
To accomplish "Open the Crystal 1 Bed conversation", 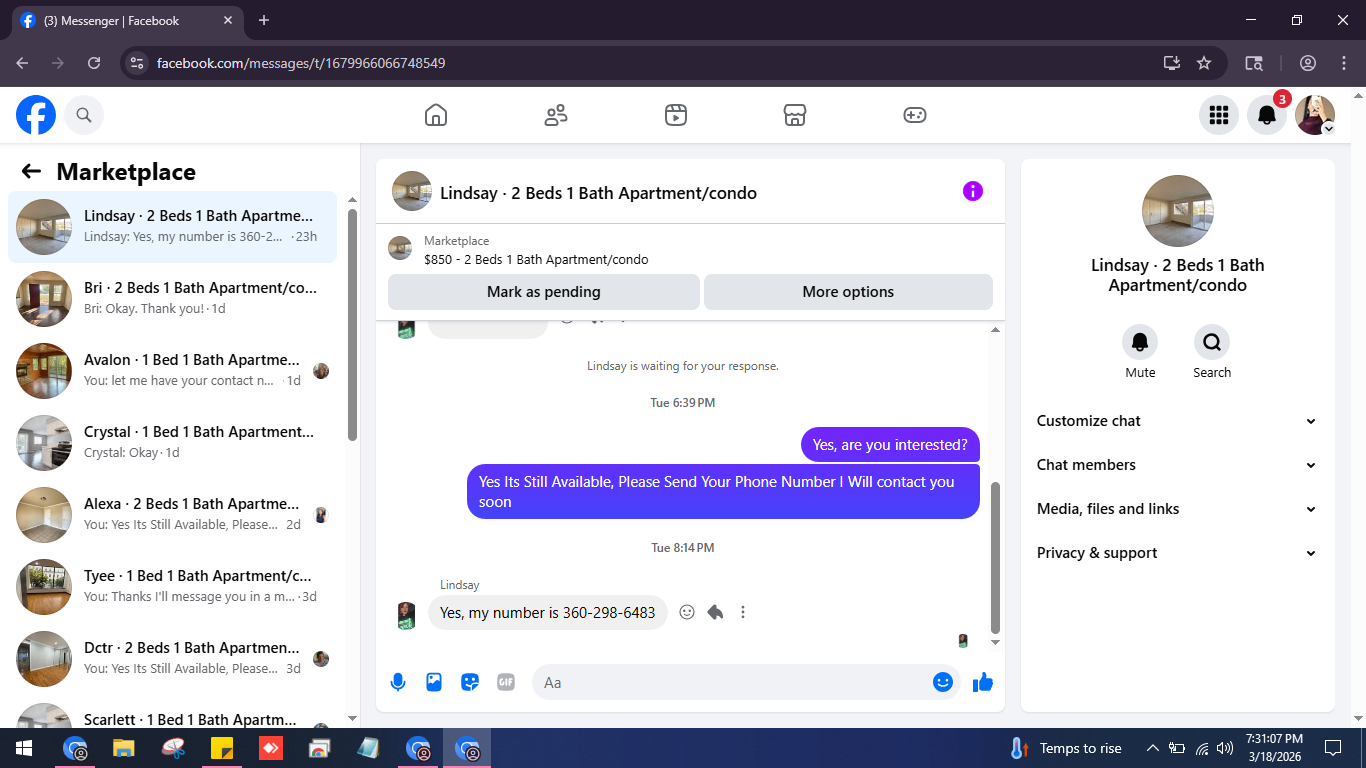I will pos(173,443).
